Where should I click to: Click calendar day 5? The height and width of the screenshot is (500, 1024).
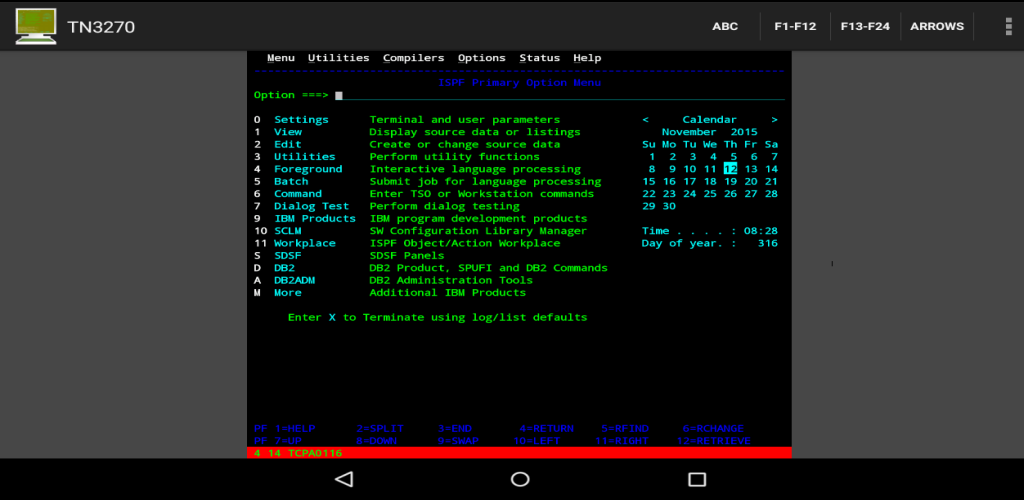coord(734,157)
